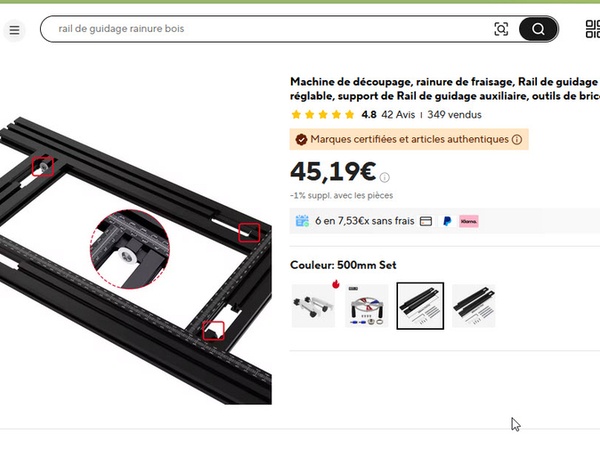Click Marques certifiées et articles authentiques banner
This screenshot has width=600, height=450.
[409, 139]
